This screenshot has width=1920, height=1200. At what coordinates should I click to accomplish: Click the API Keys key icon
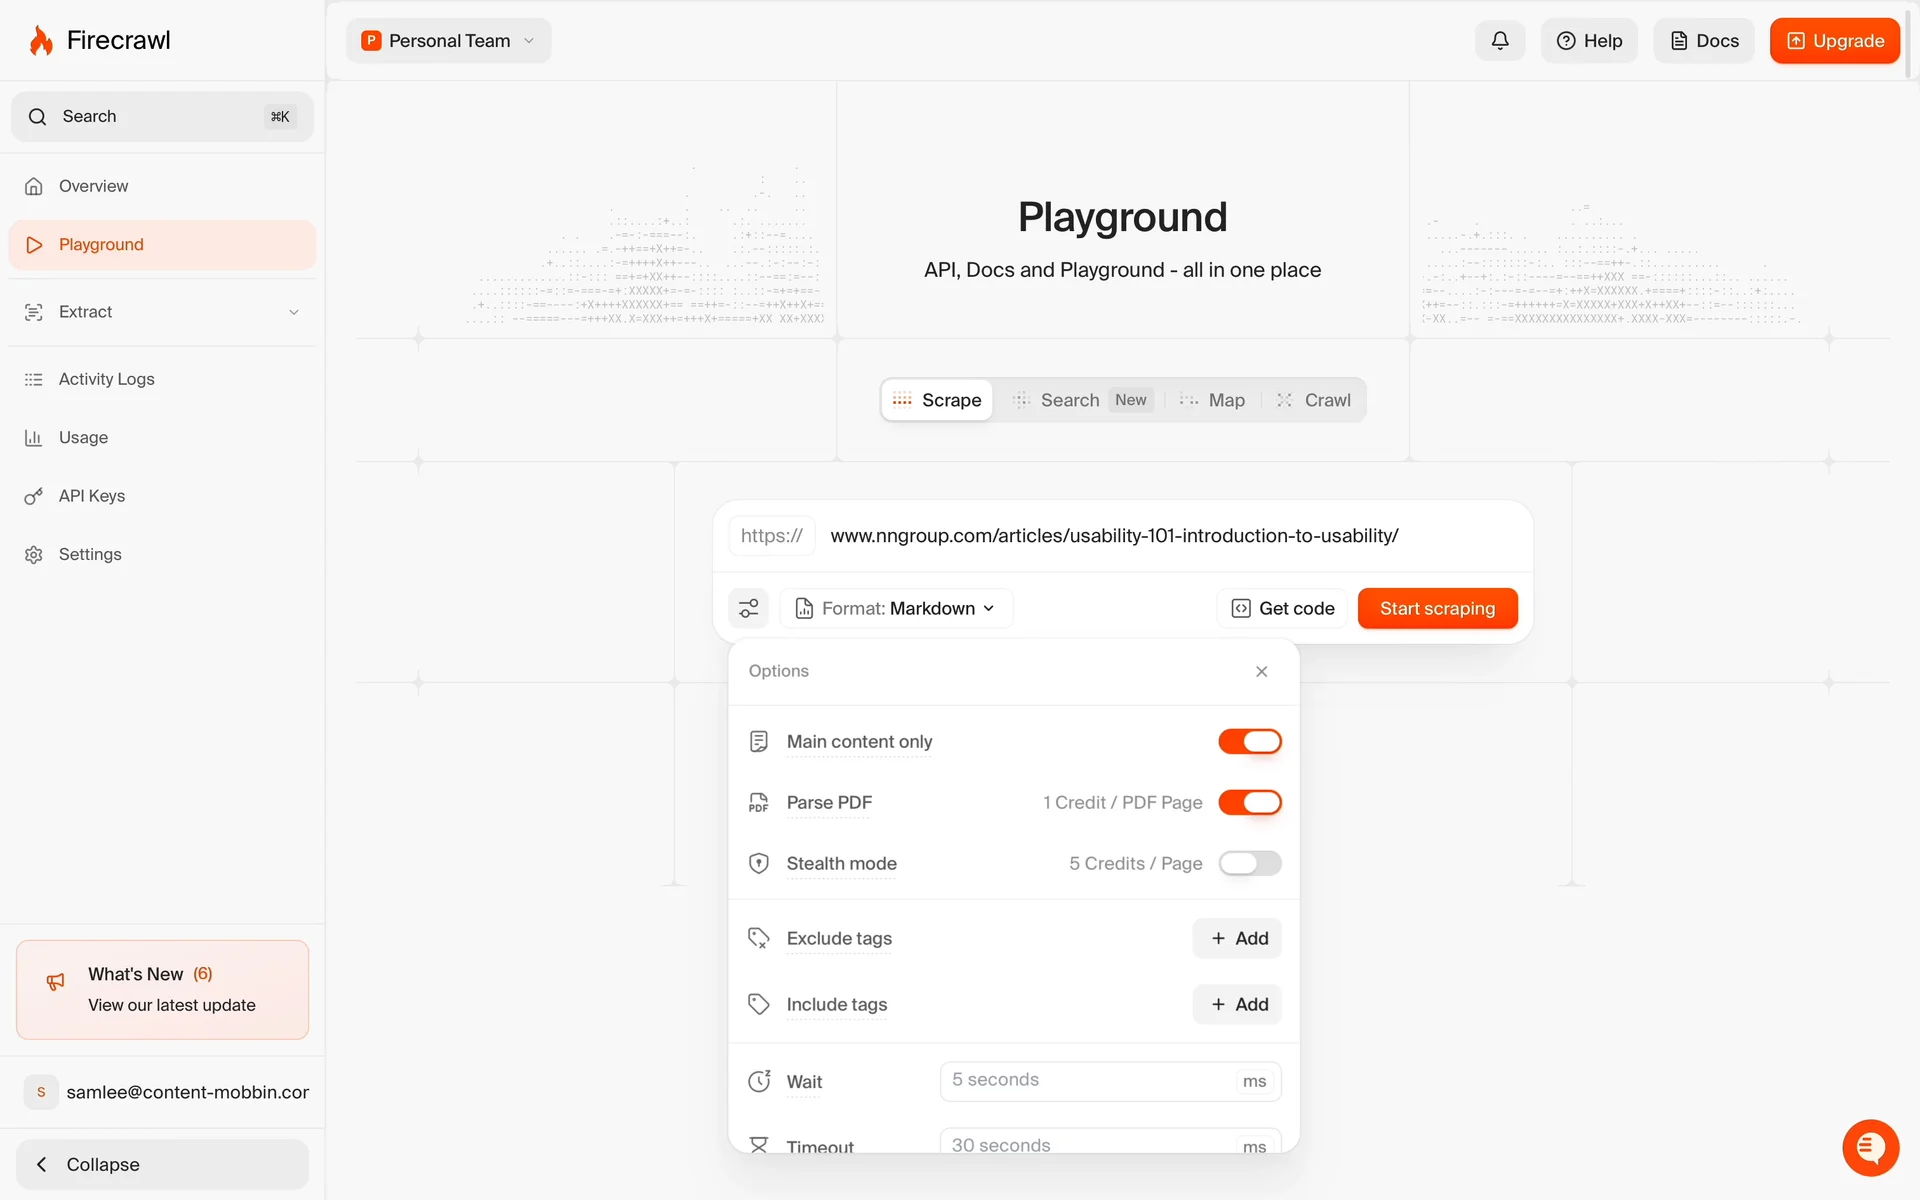34,496
